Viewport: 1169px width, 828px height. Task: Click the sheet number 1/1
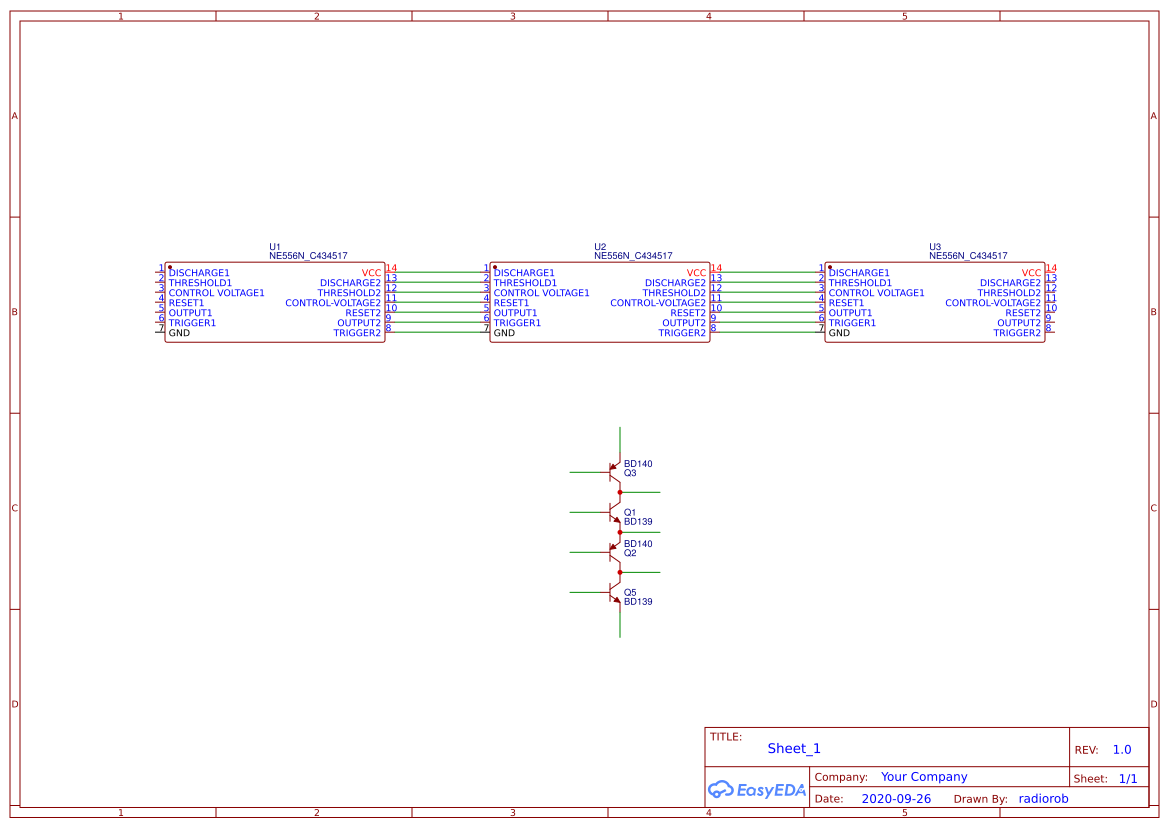(1128, 779)
